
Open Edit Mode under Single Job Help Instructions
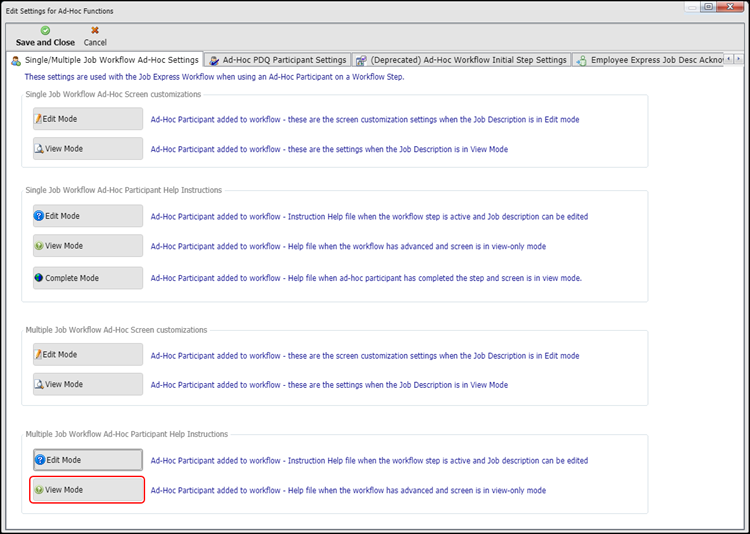point(88,216)
